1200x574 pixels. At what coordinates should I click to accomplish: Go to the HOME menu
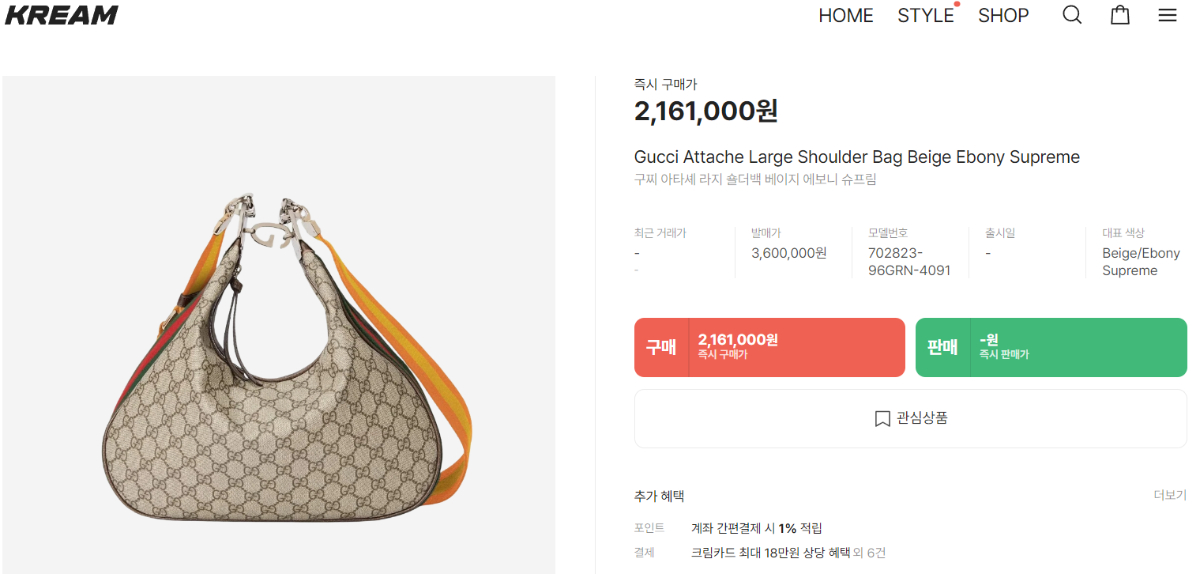846,16
